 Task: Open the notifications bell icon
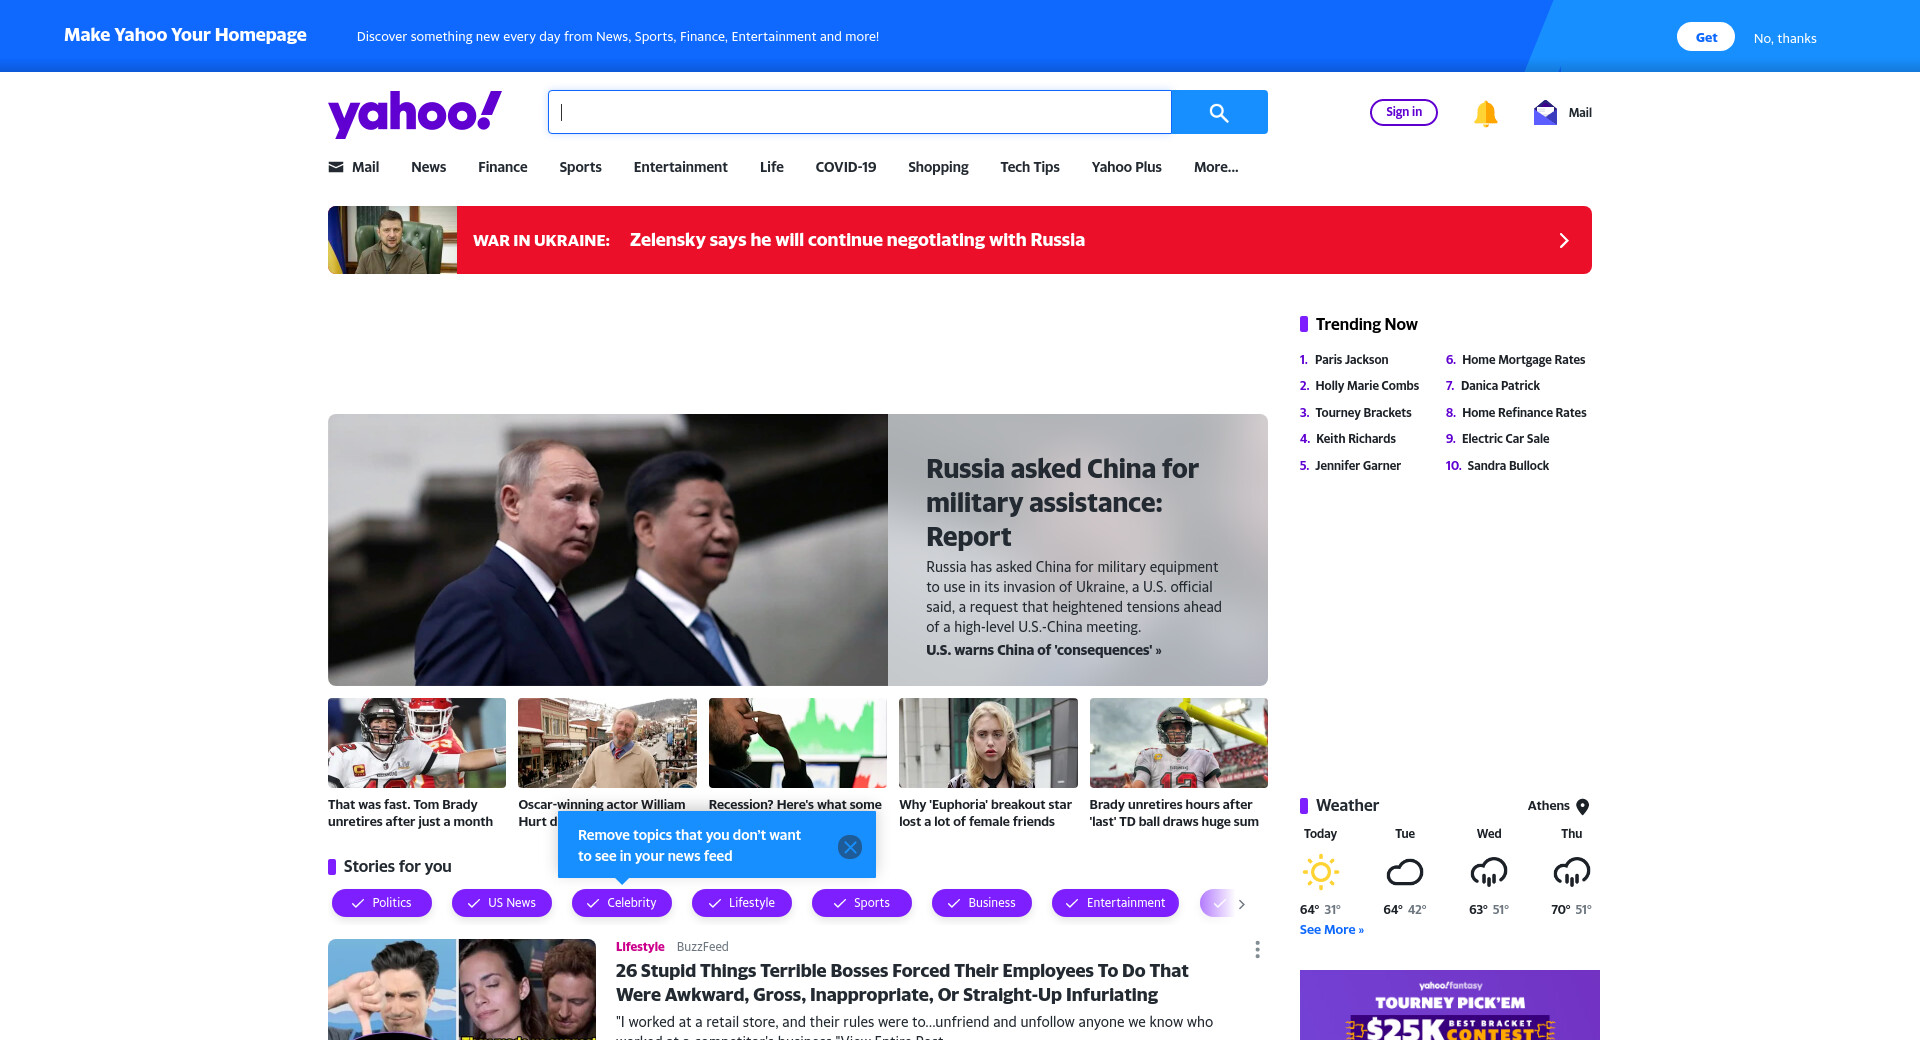coord(1486,113)
